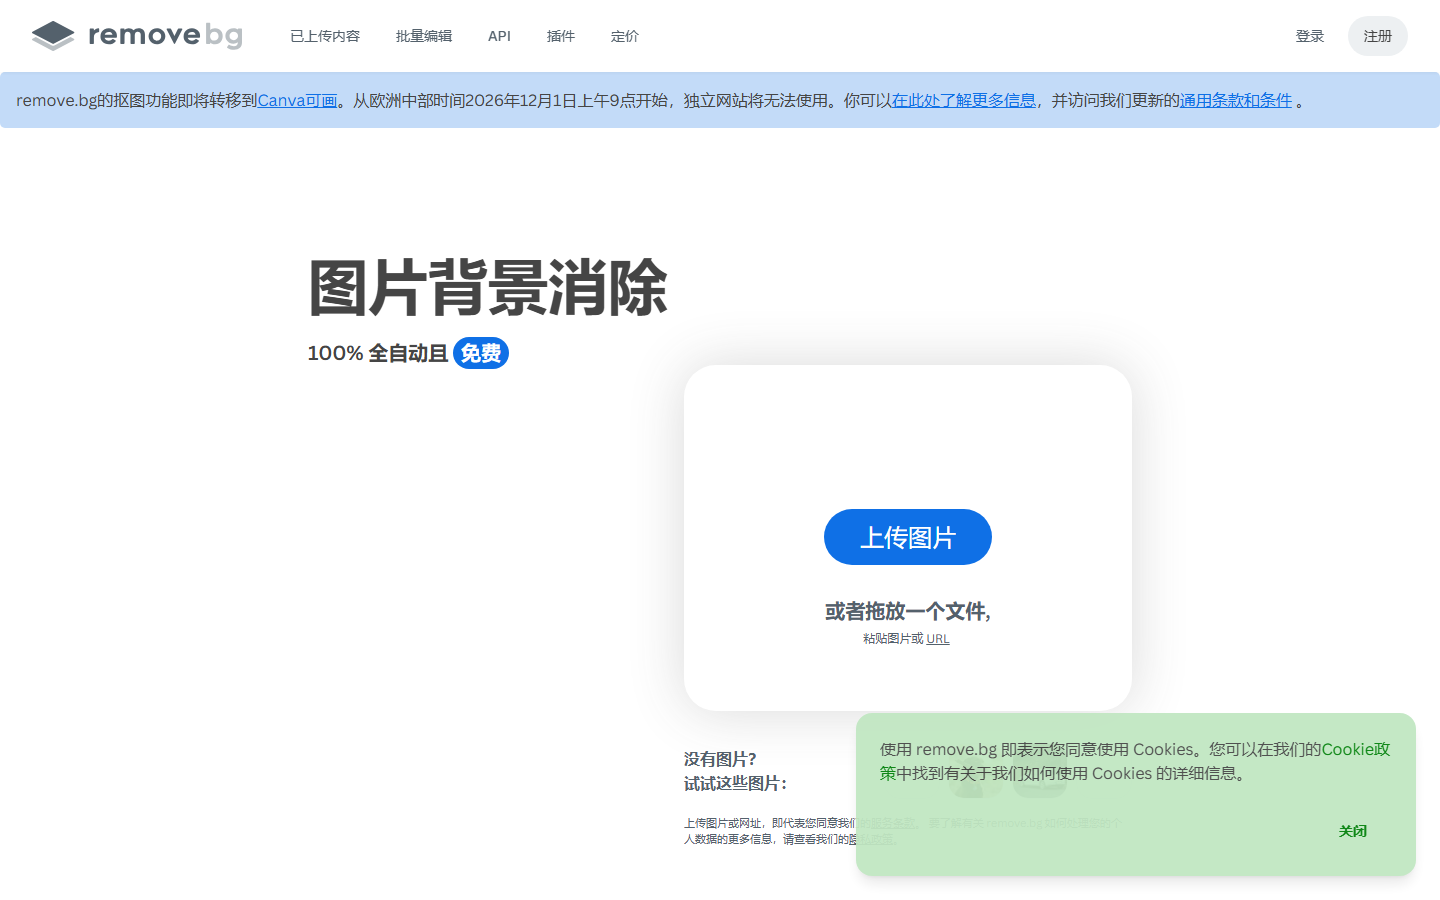Screen dimensions: 1440x900
Task: Open the 在此处了解更多信息 link
Action: [964, 100]
